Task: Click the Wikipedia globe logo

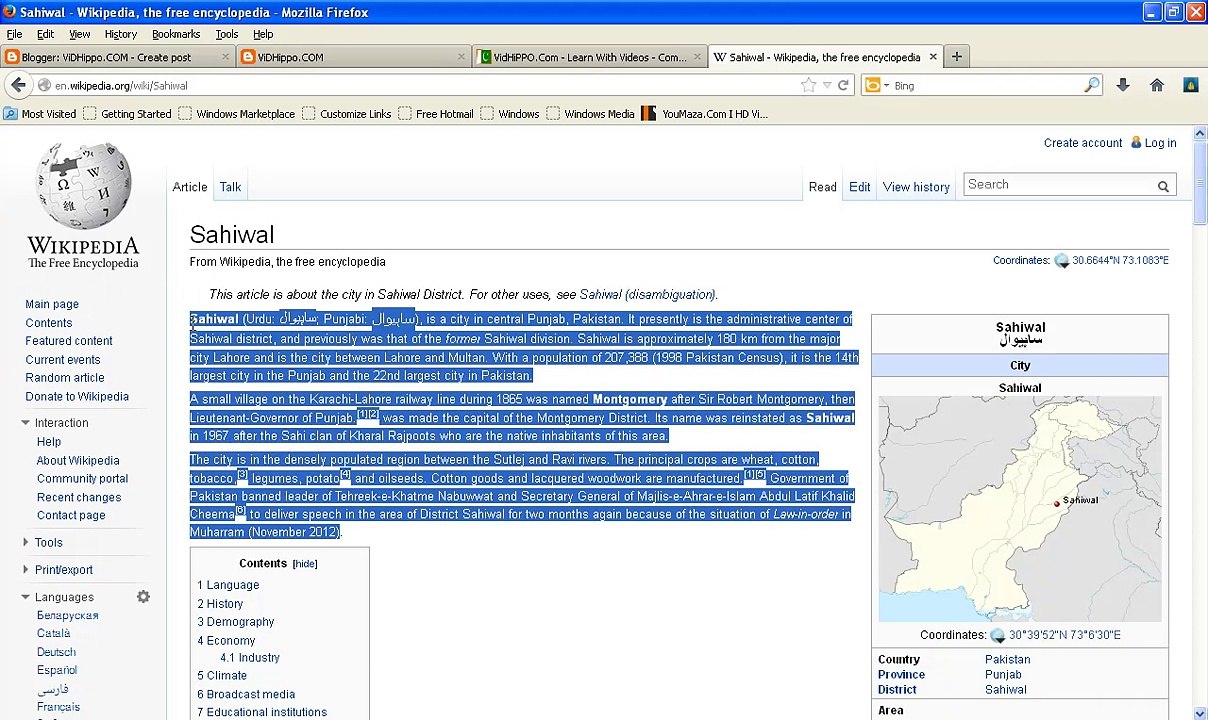Action: pos(83,188)
